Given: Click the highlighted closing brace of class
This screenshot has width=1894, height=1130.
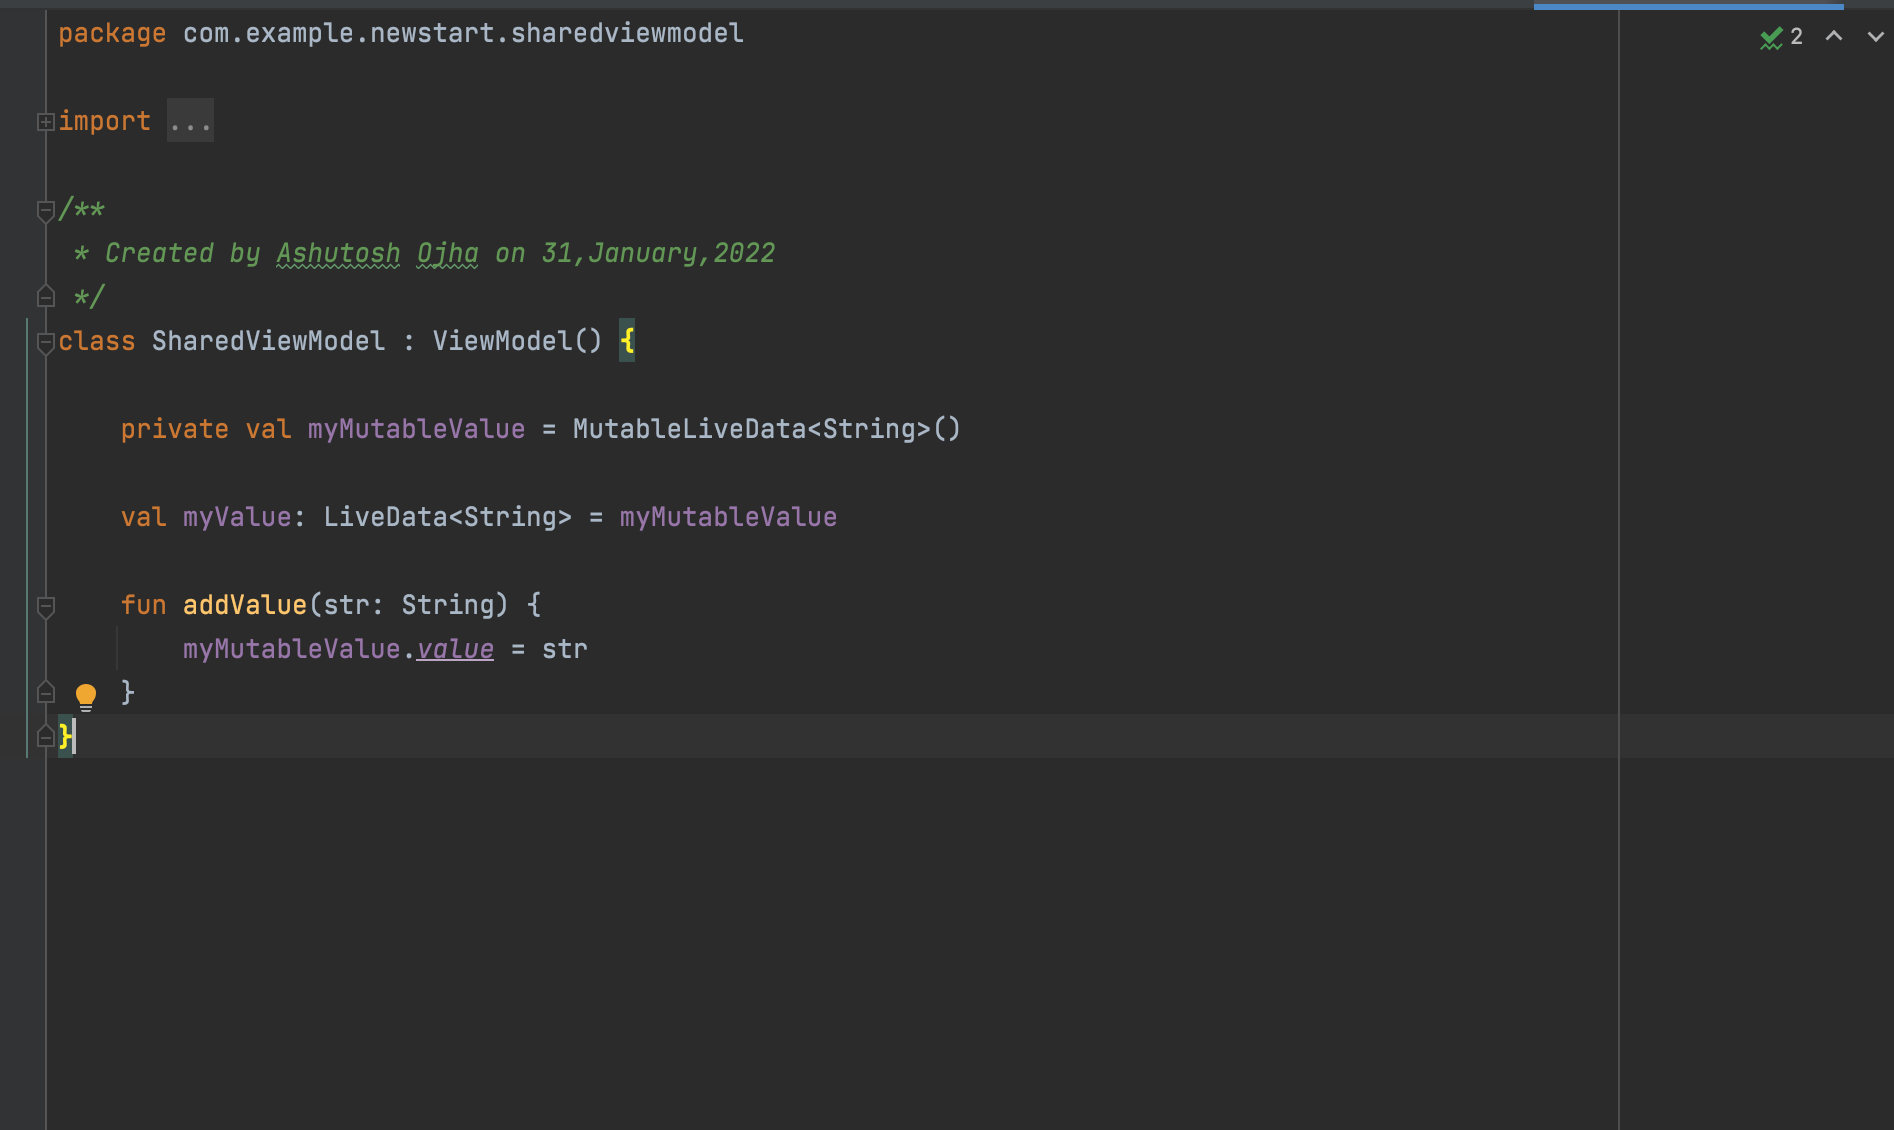Looking at the screenshot, I should 65,736.
